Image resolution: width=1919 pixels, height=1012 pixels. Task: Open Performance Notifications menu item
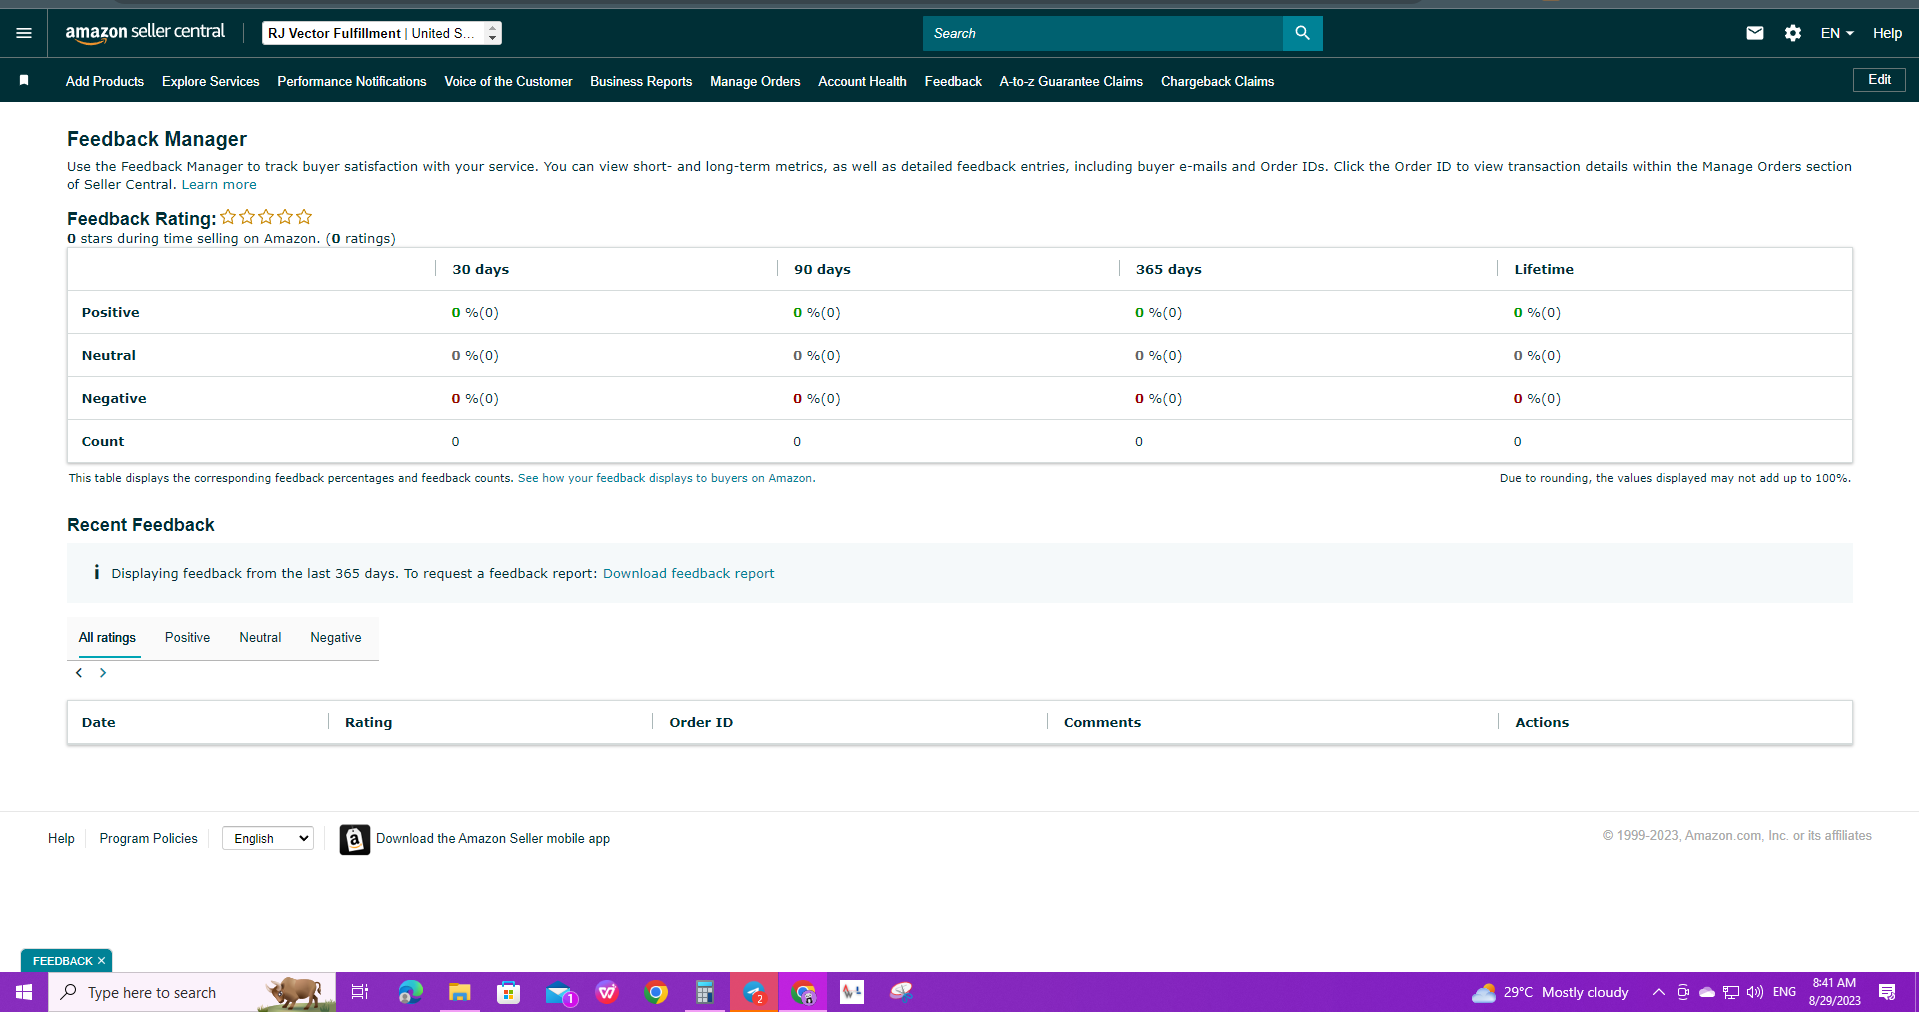point(352,81)
